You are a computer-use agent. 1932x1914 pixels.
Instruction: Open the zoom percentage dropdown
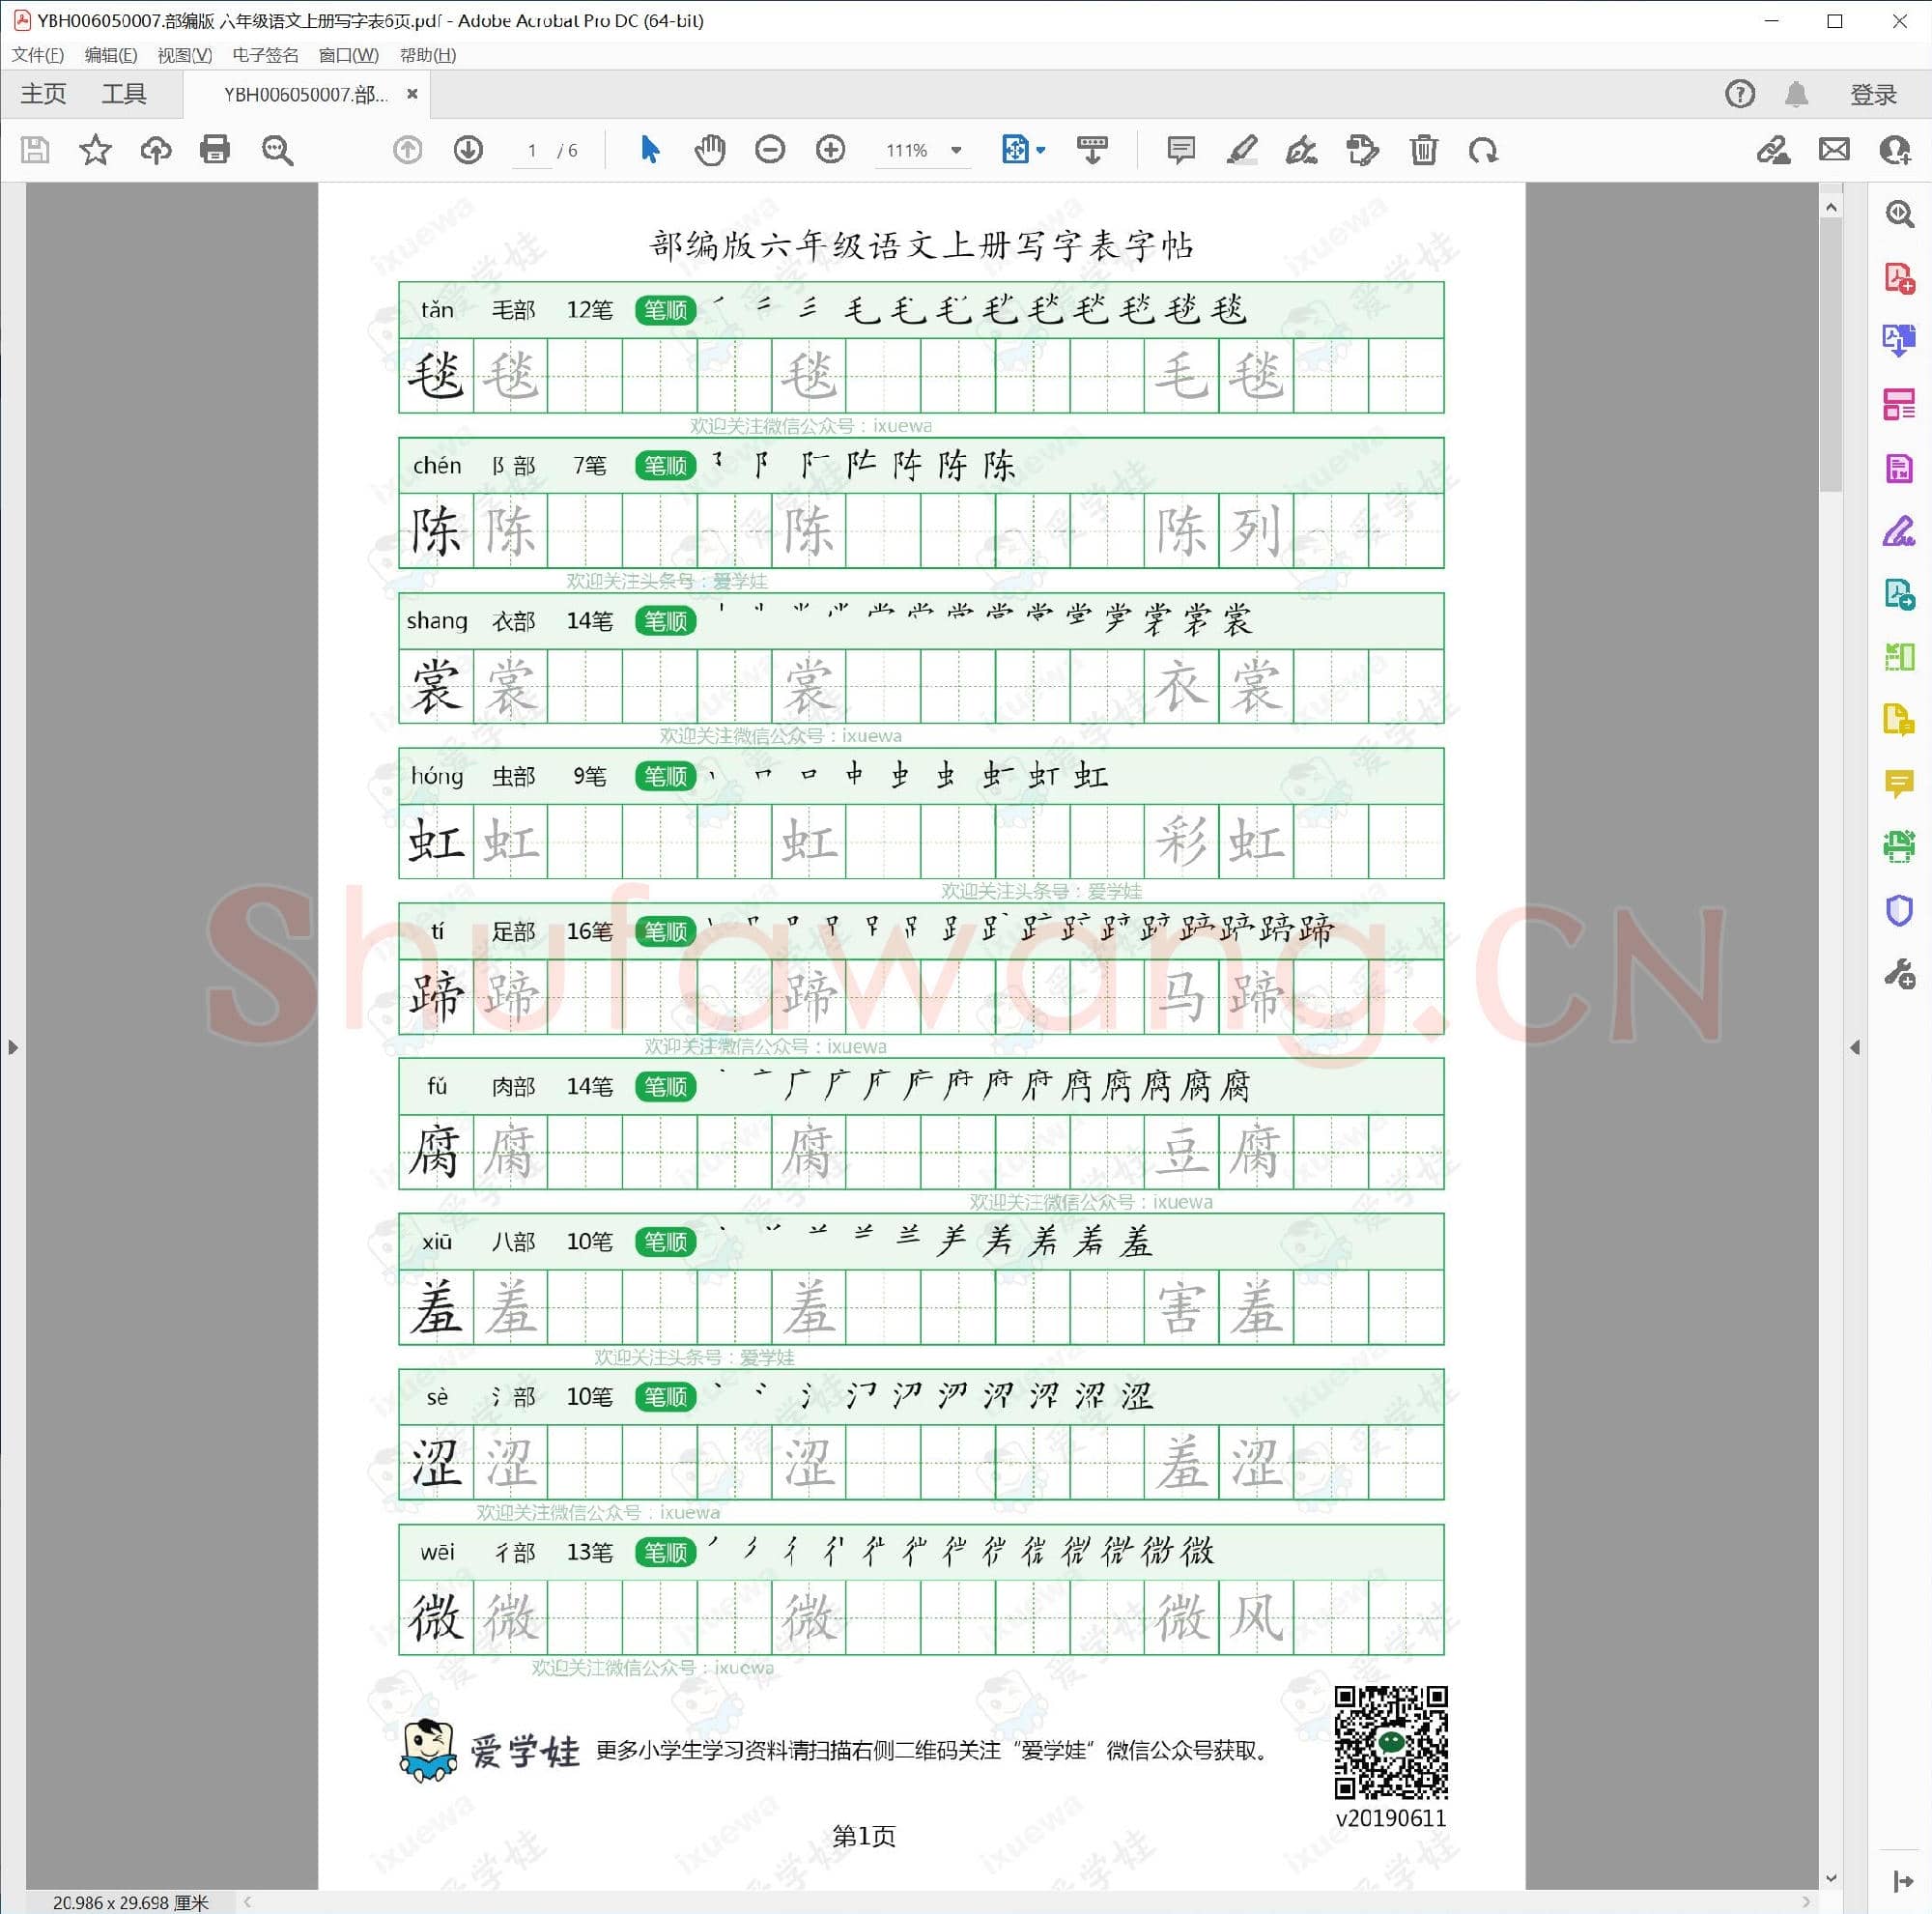click(x=956, y=150)
